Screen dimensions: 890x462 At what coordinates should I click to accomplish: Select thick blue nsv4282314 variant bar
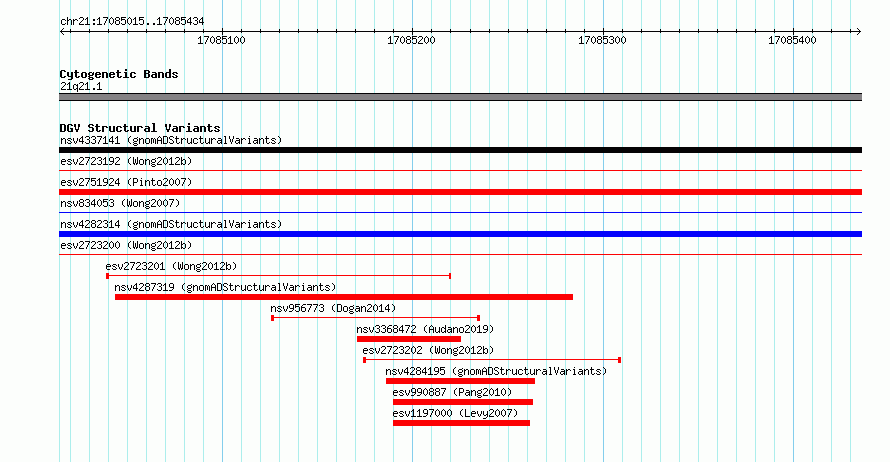click(460, 234)
